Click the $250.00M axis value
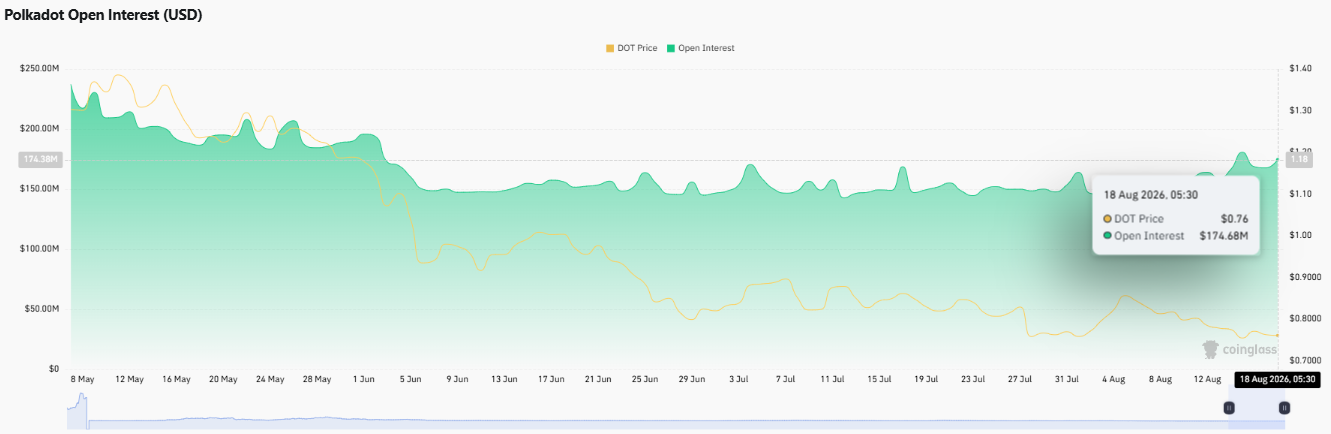 (40, 68)
